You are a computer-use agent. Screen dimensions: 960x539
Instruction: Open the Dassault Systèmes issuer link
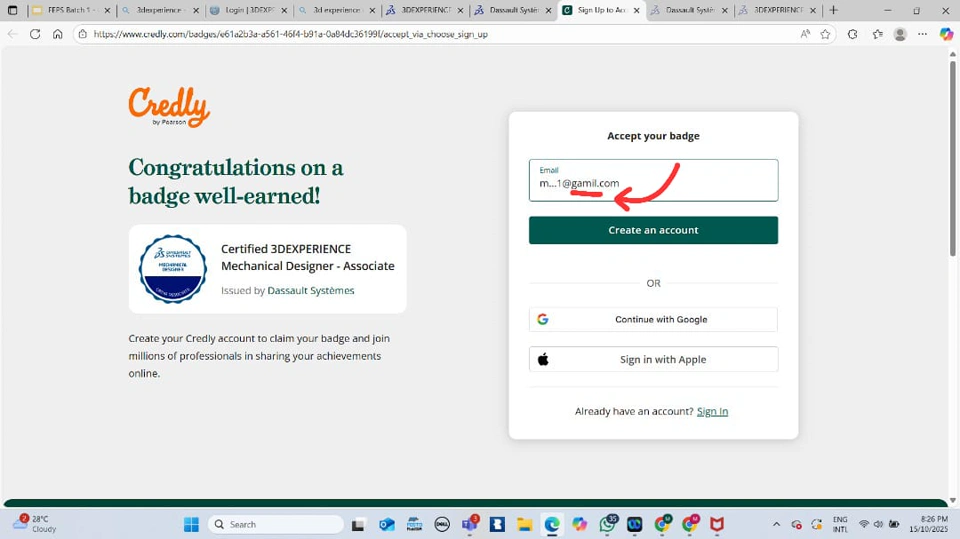tap(311, 290)
